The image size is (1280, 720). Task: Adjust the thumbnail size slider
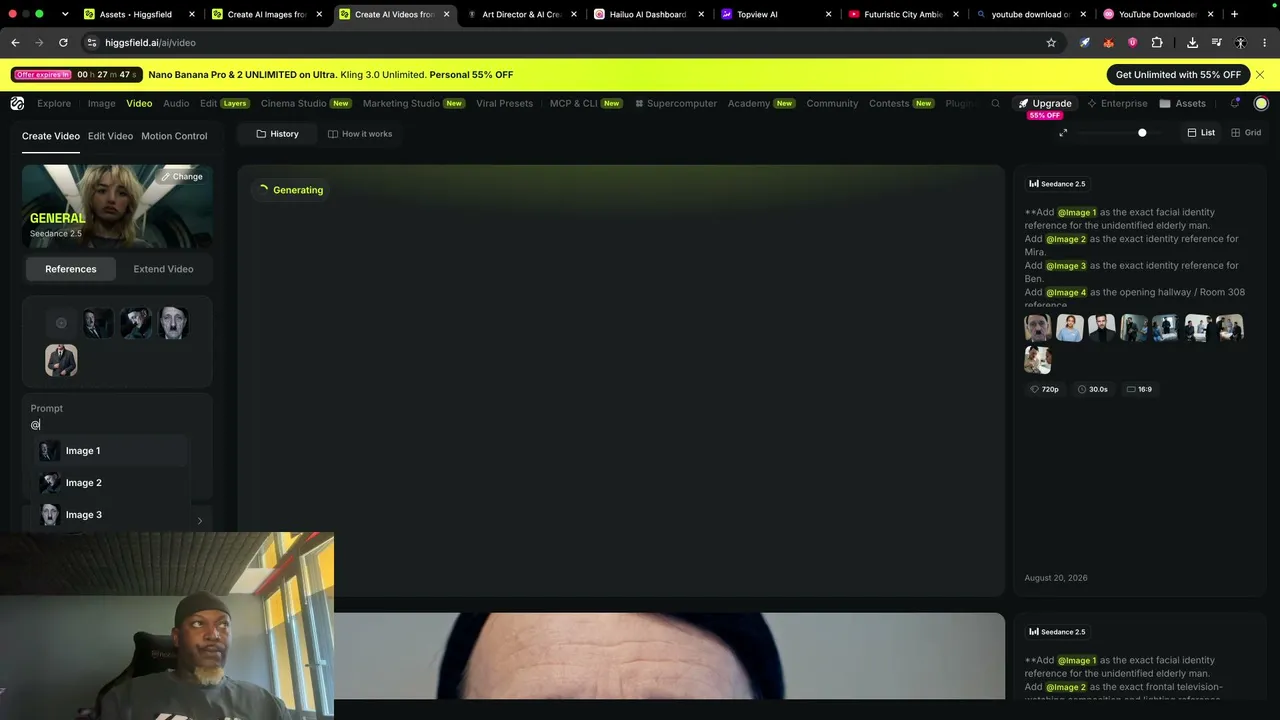click(x=1142, y=133)
